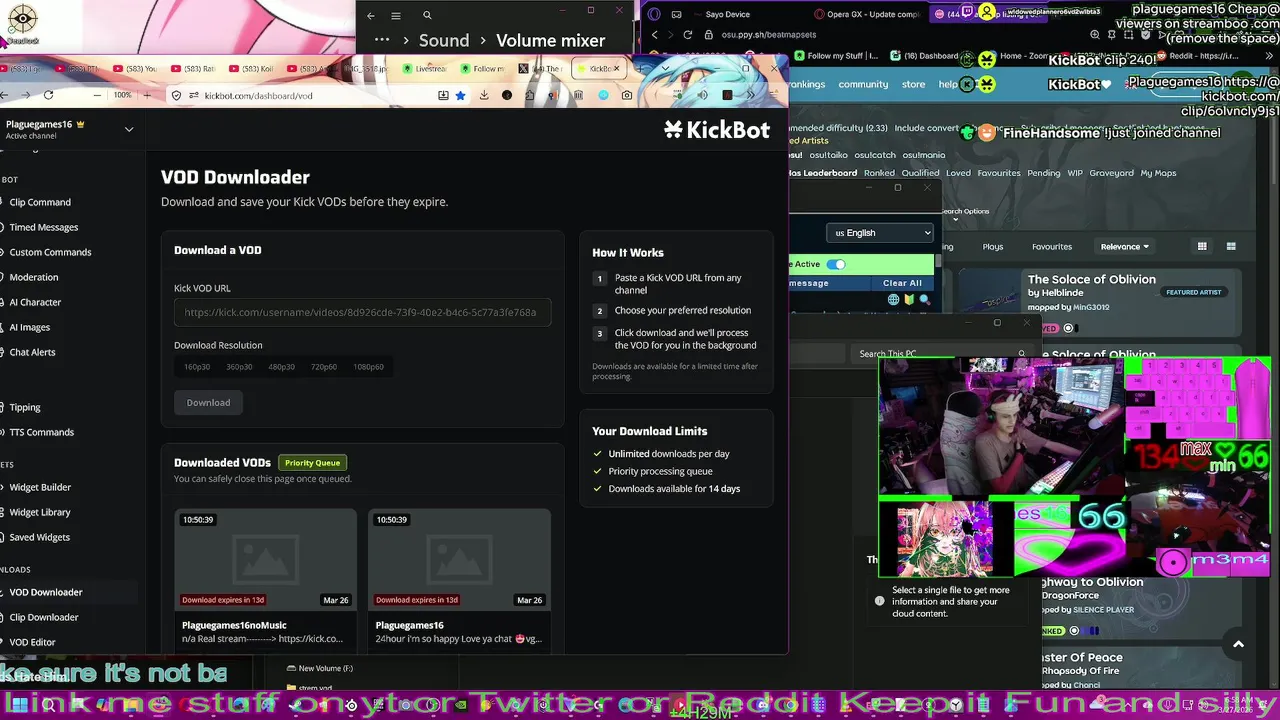This screenshot has width=1280, height=720.
Task: Click the Kick VOD URL input field
Action: [x=362, y=312]
